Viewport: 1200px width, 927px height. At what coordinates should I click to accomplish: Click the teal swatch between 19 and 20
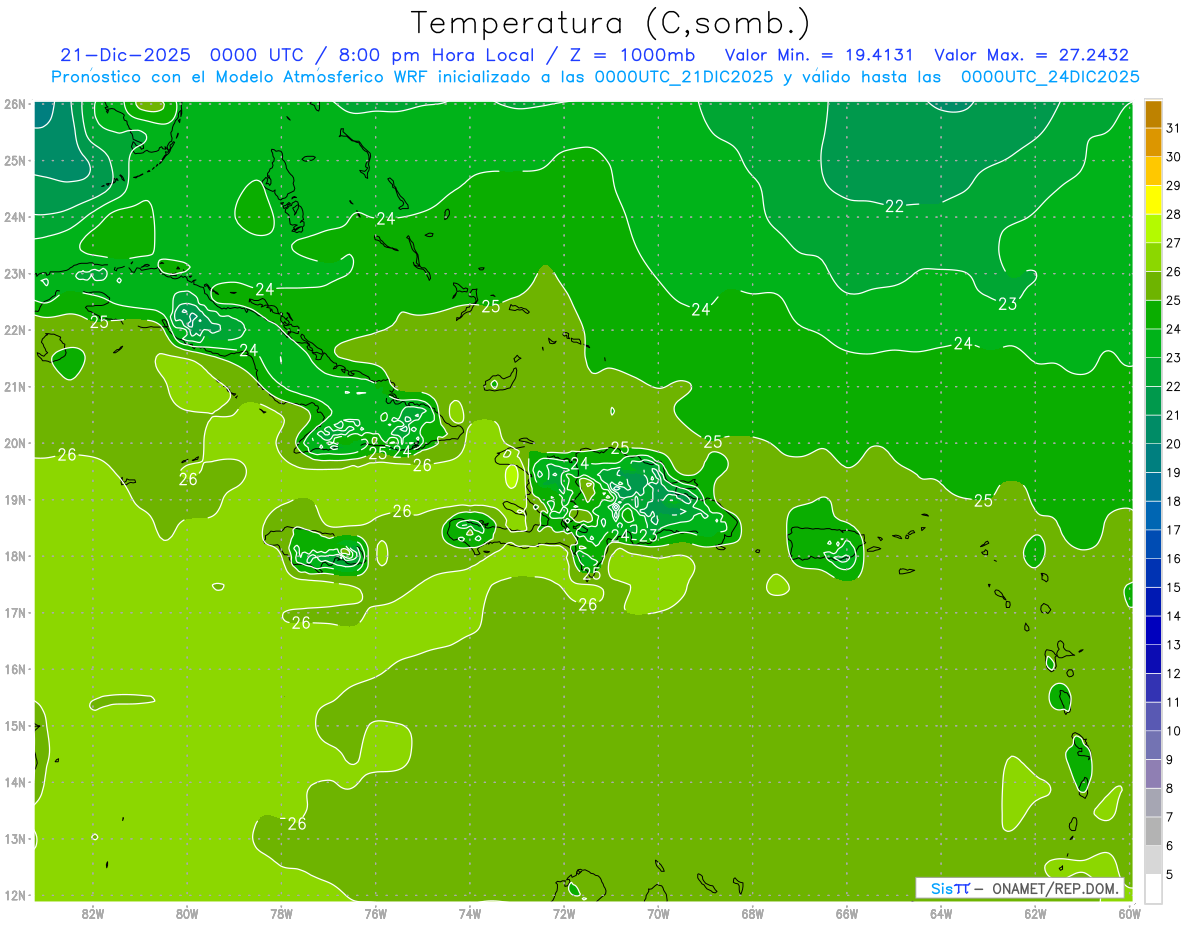click(x=1153, y=458)
